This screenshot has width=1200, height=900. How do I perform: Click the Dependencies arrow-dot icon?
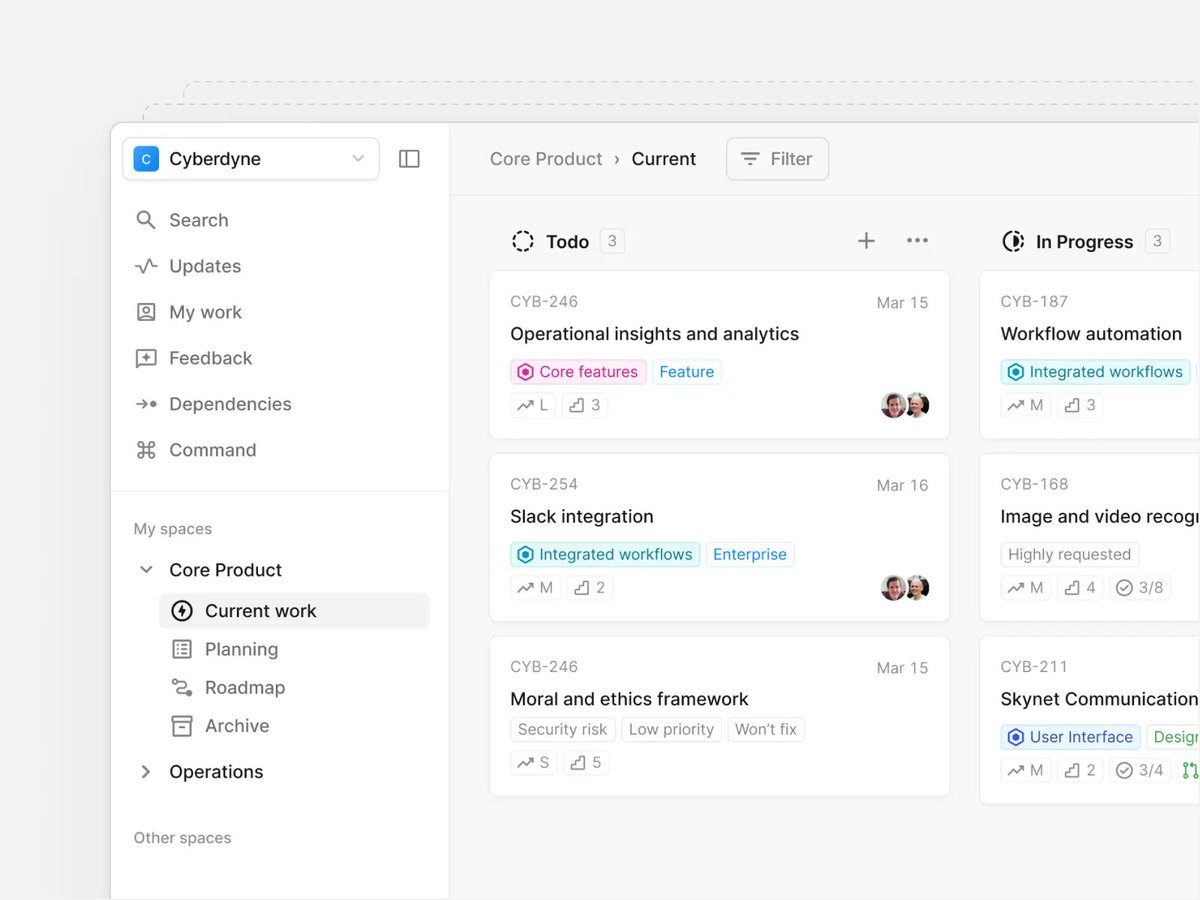click(146, 404)
